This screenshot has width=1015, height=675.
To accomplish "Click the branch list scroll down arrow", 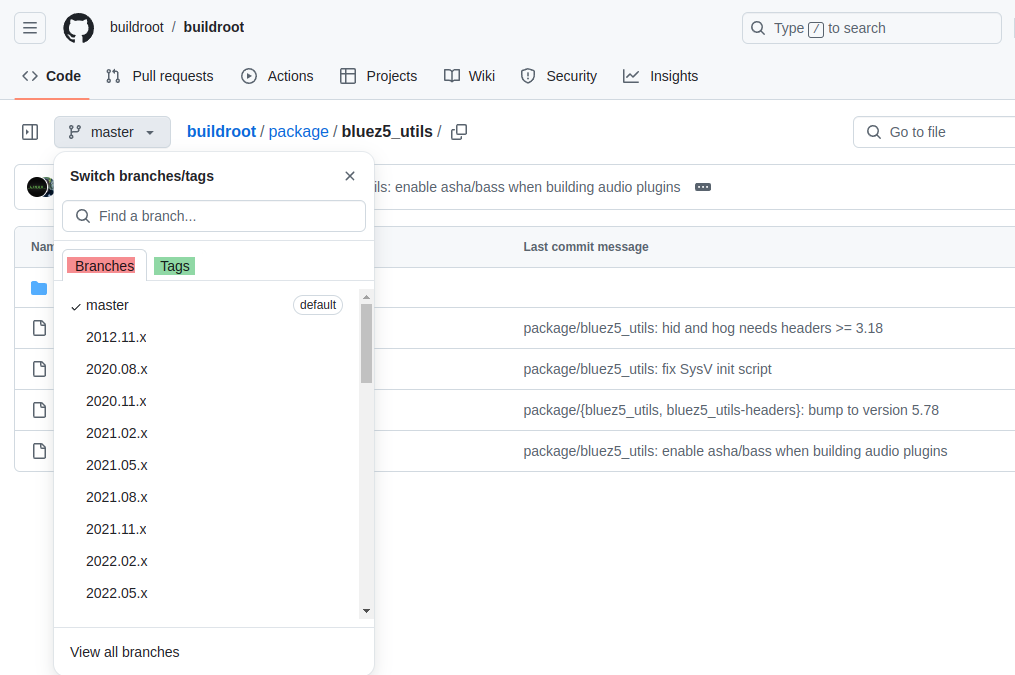I will 366,611.
